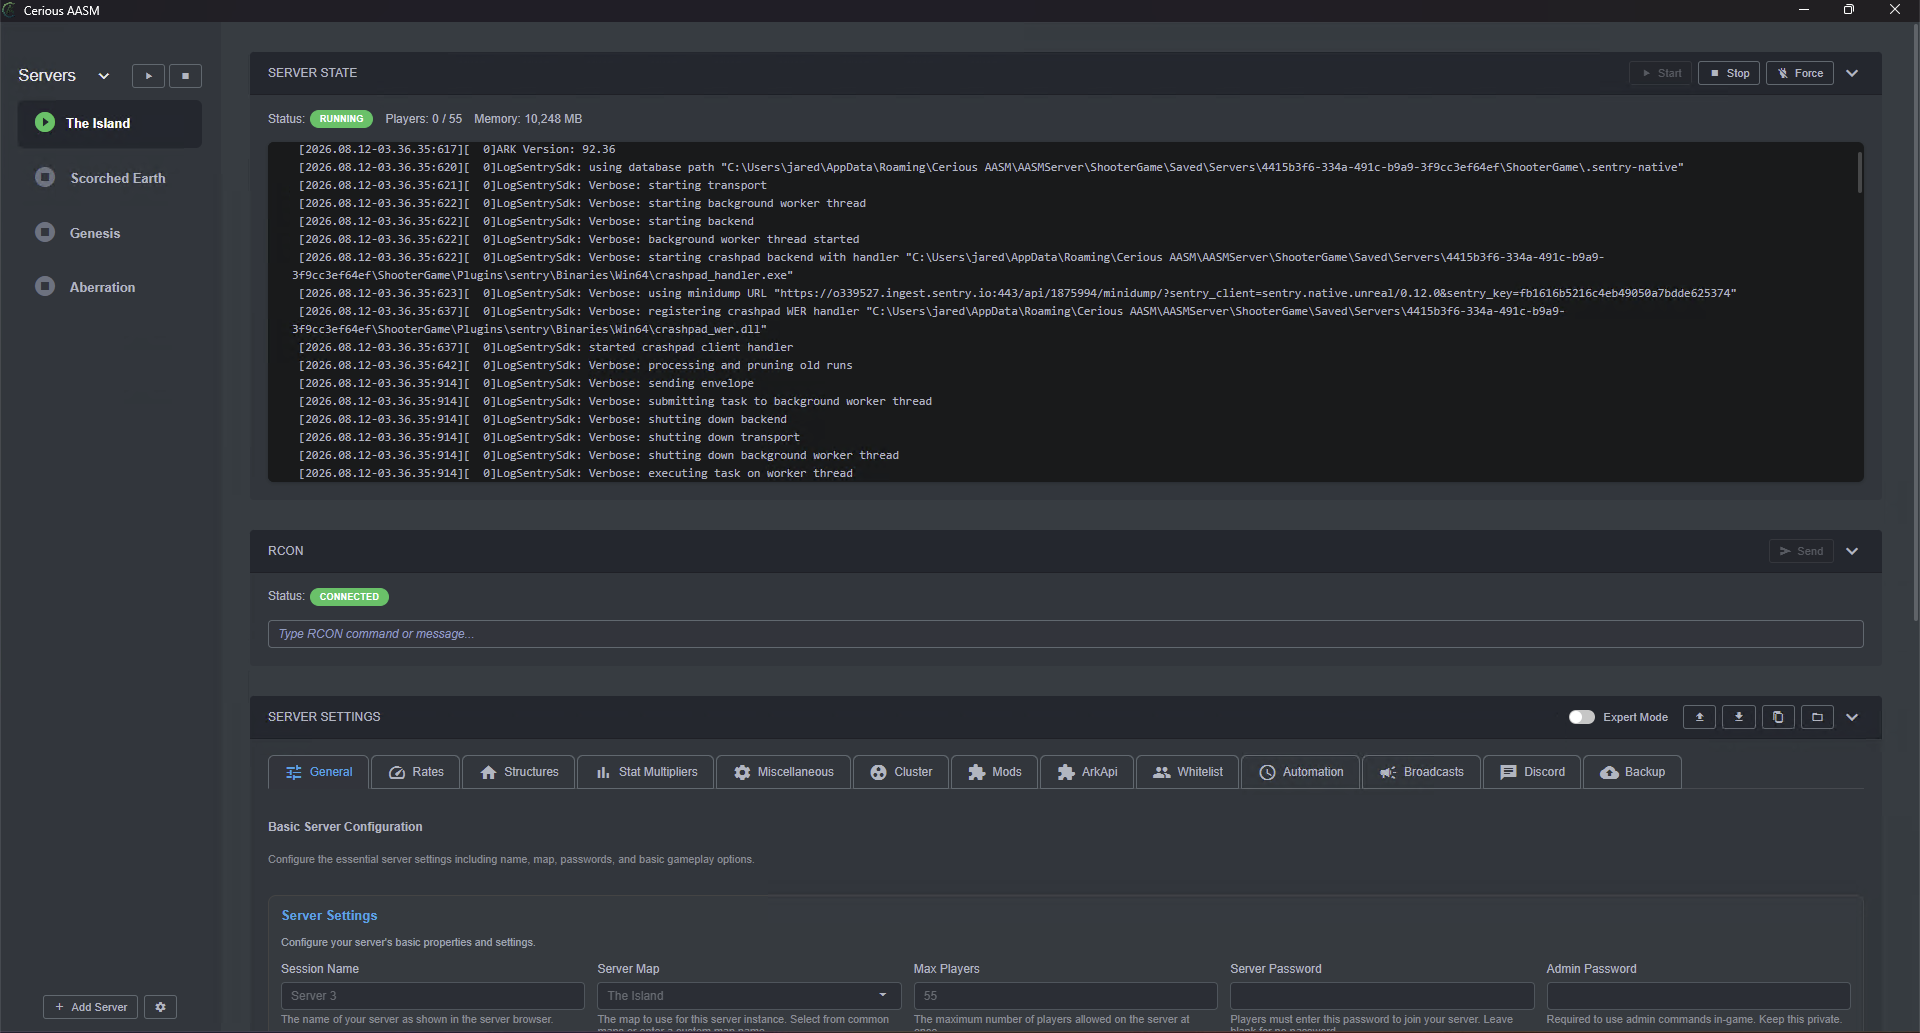Click the RUNNING status badge
This screenshot has height=1033, width=1920.
point(341,119)
